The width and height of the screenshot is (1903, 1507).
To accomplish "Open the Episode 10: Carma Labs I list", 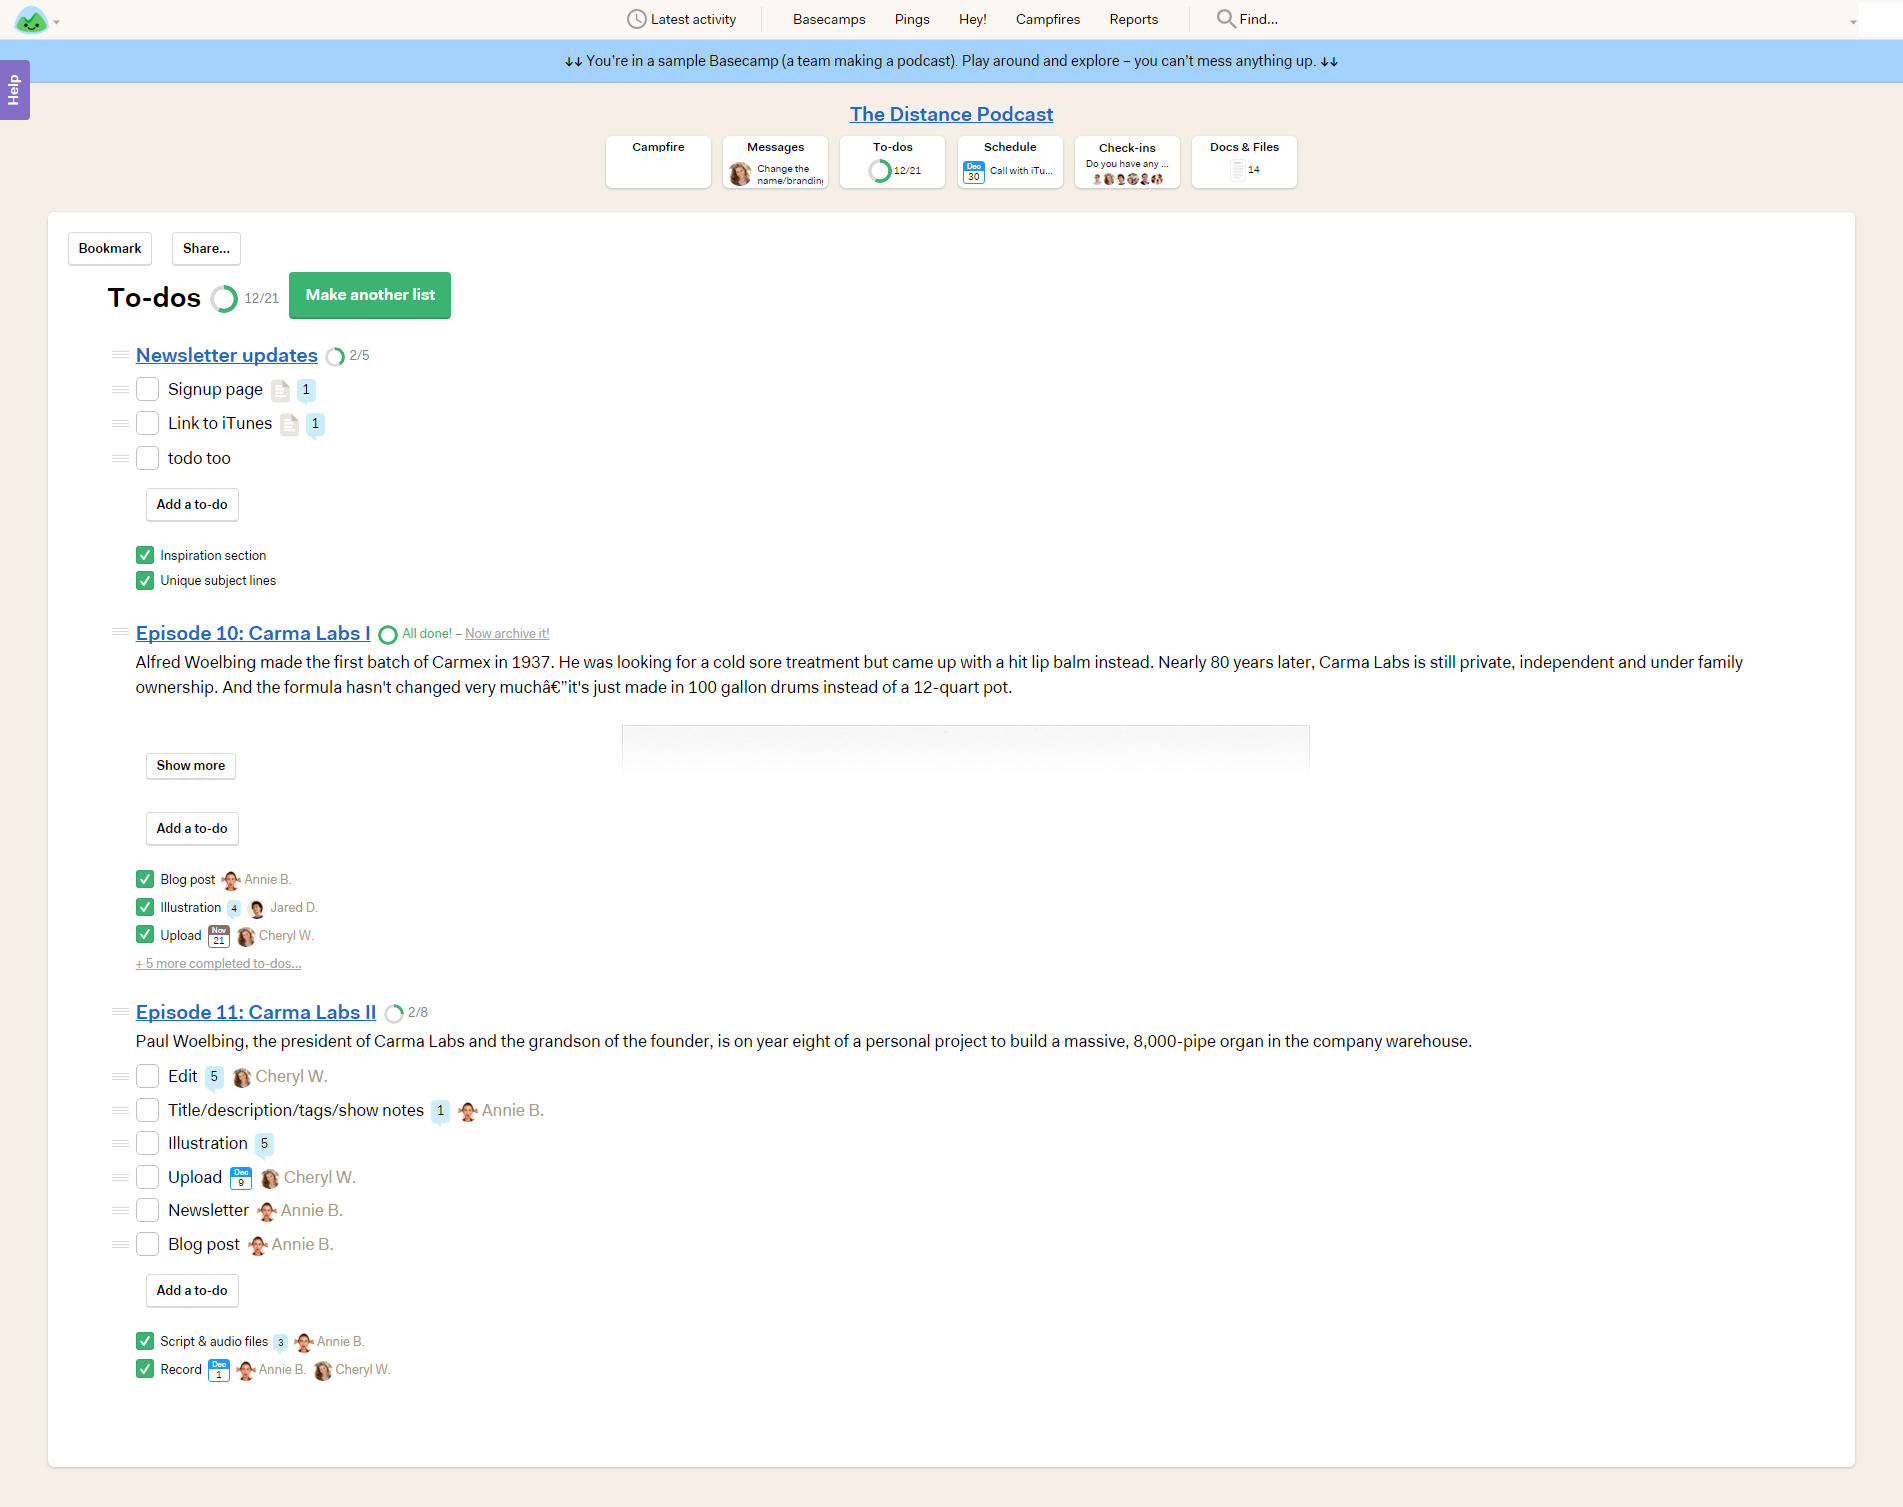I will click(253, 633).
